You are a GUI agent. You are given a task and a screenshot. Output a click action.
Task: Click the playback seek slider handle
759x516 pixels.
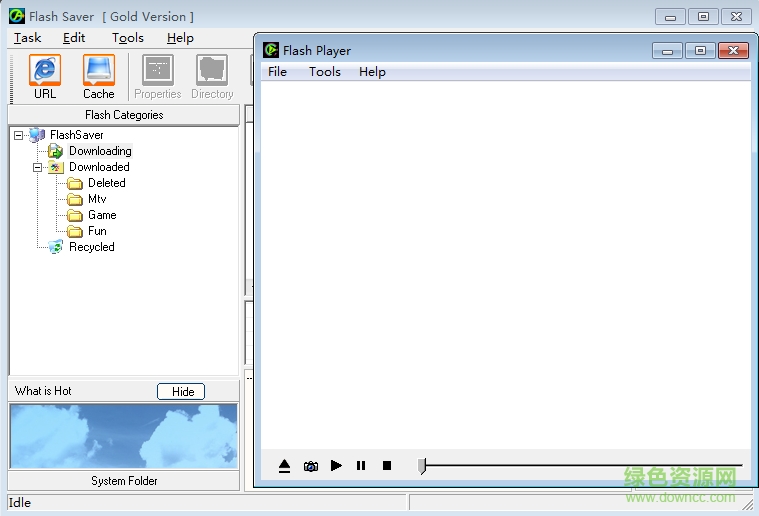422,466
